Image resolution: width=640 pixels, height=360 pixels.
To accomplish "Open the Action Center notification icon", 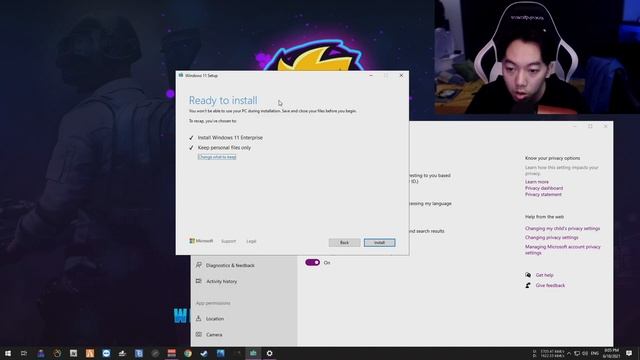I will coord(629,353).
